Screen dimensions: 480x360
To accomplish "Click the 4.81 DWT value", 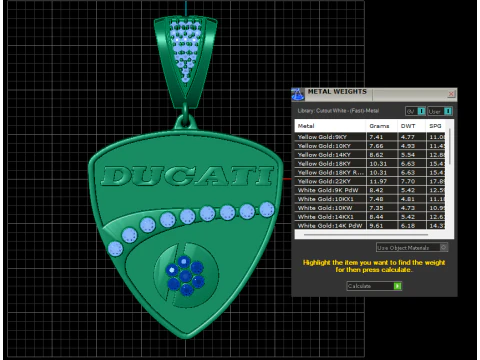I will (x=408, y=199).
